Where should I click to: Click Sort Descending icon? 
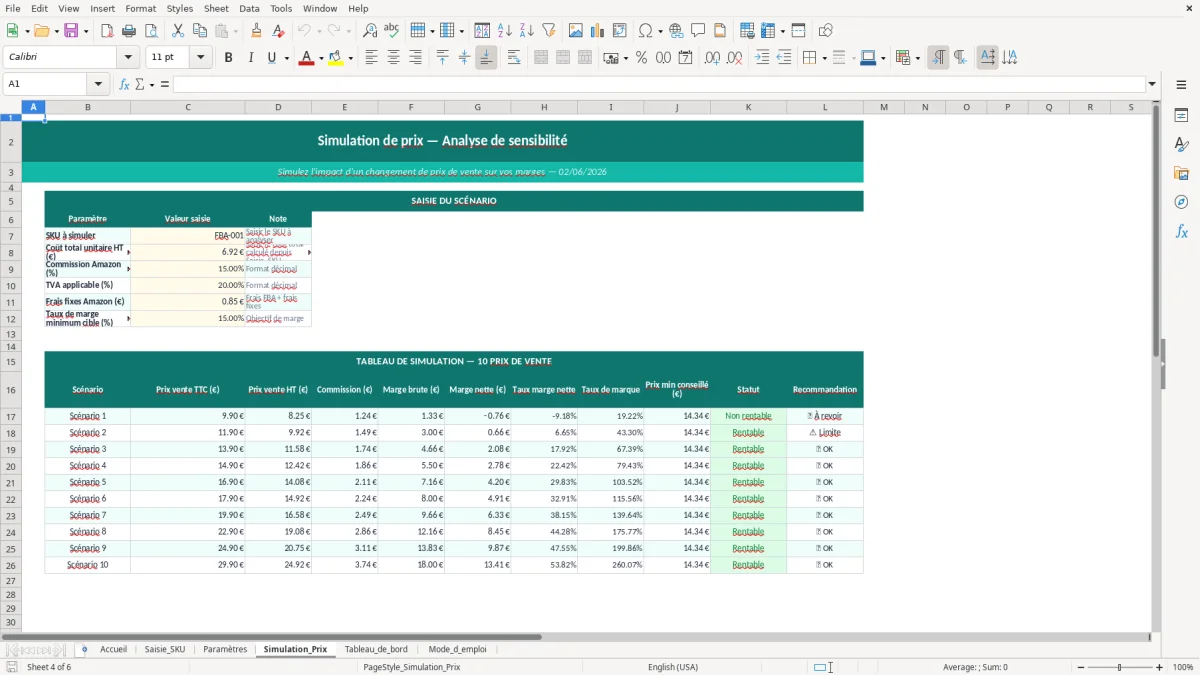click(x=526, y=30)
